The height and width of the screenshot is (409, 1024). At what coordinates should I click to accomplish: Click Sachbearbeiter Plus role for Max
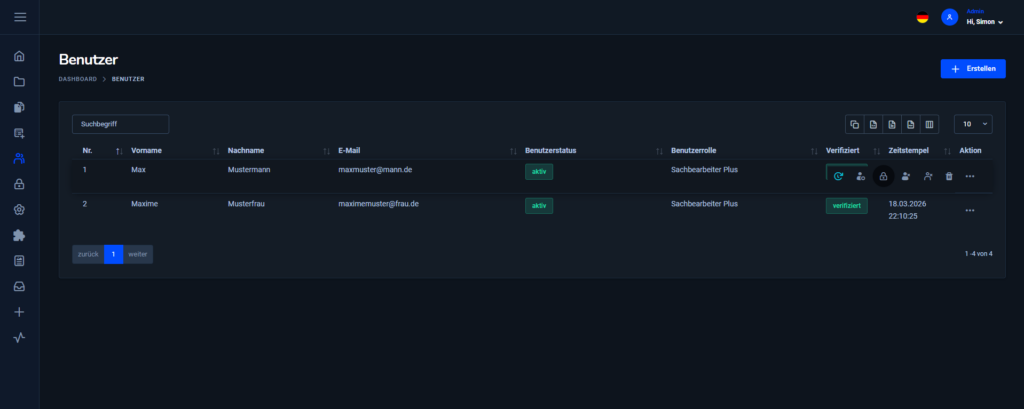tap(705, 169)
